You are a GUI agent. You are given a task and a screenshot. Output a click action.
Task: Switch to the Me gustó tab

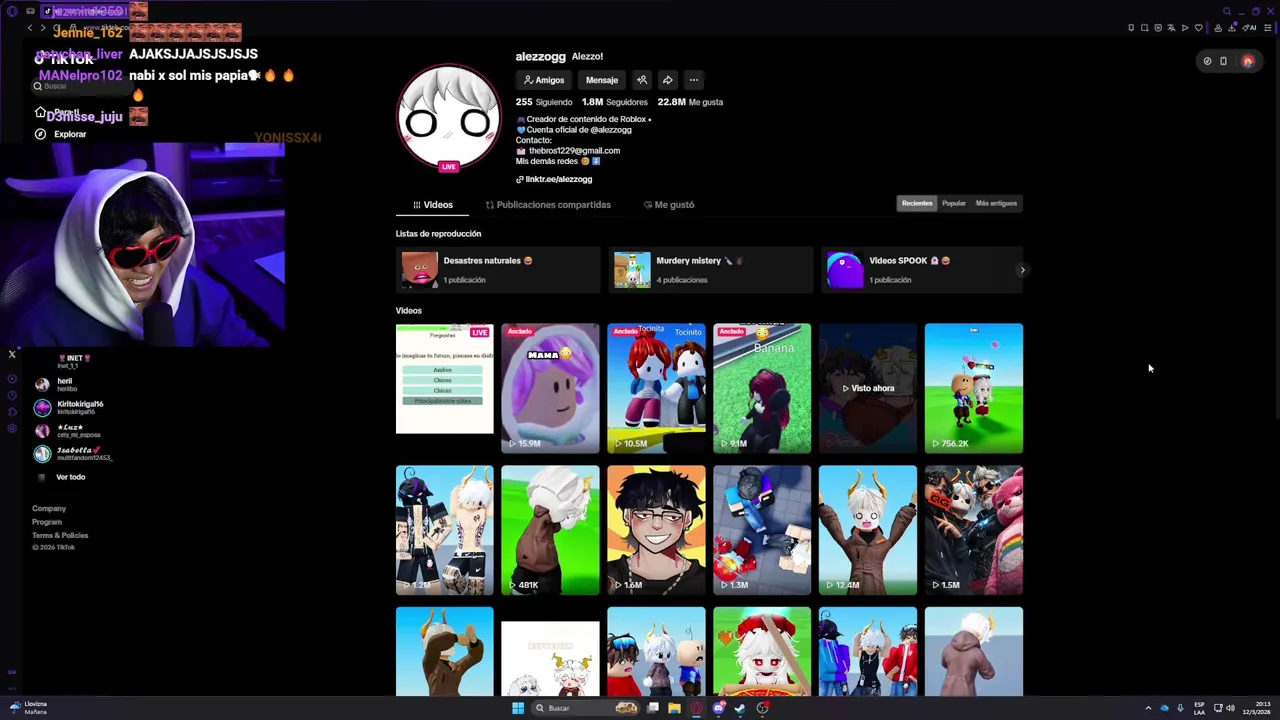pos(669,205)
